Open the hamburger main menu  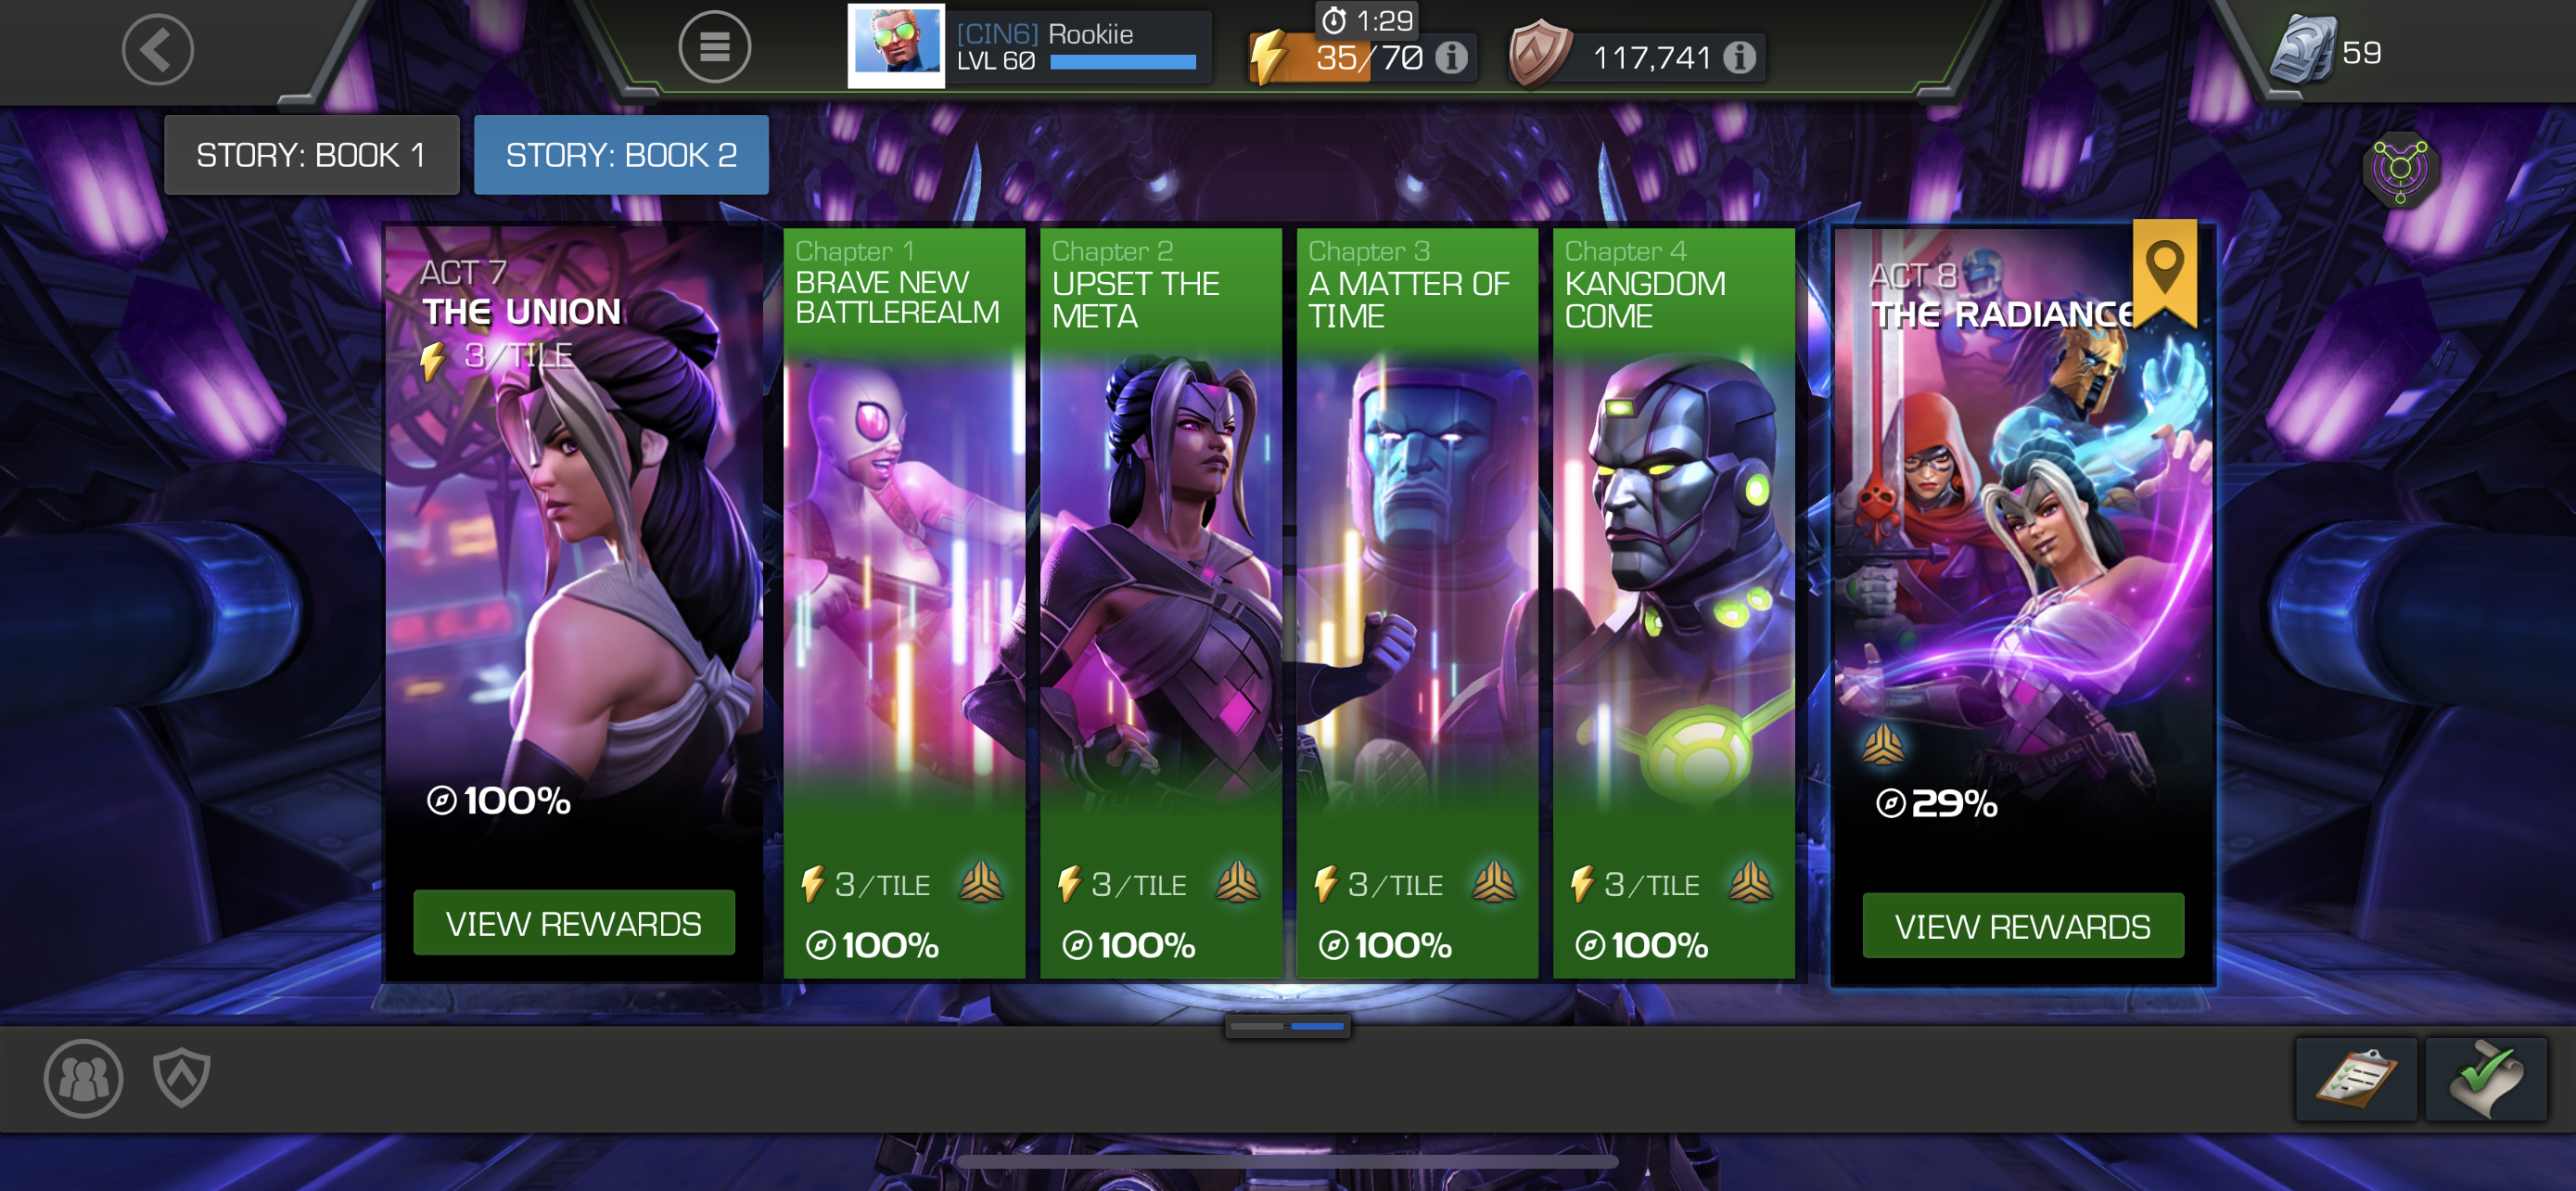[x=714, y=47]
